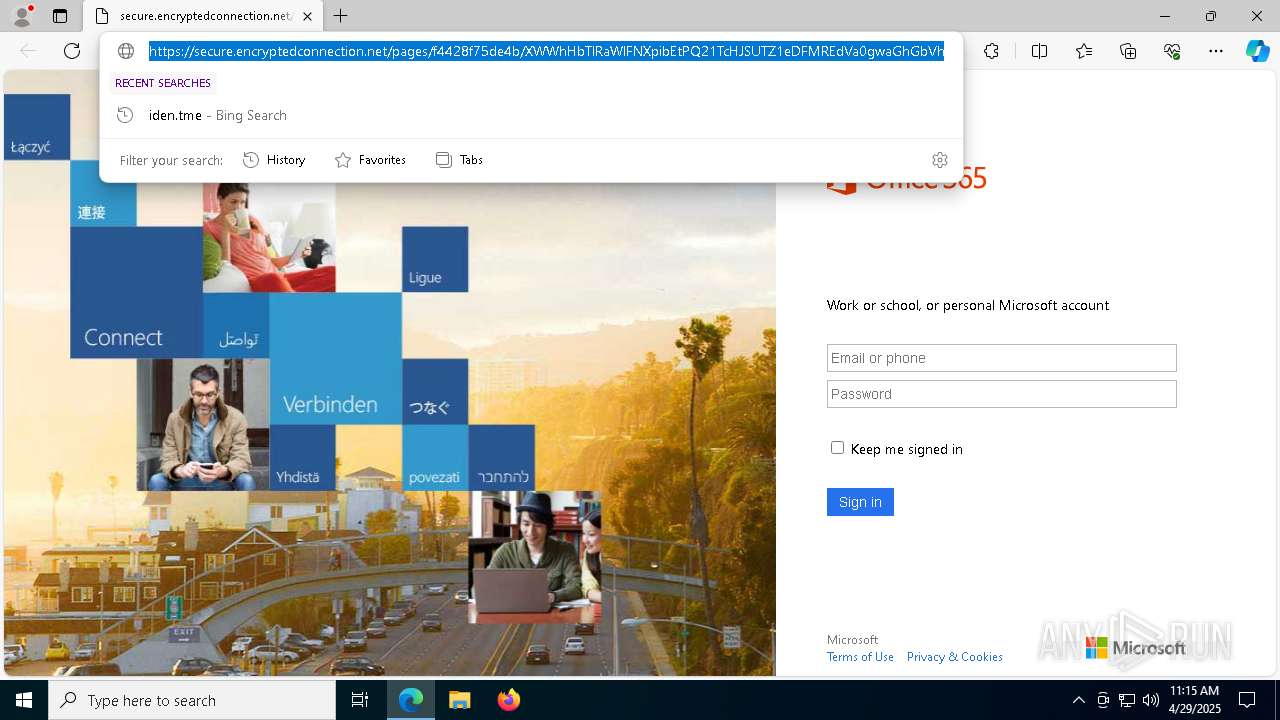
Task: Open the Privacy & Cookies link
Action: pyautogui.click(x=954, y=657)
